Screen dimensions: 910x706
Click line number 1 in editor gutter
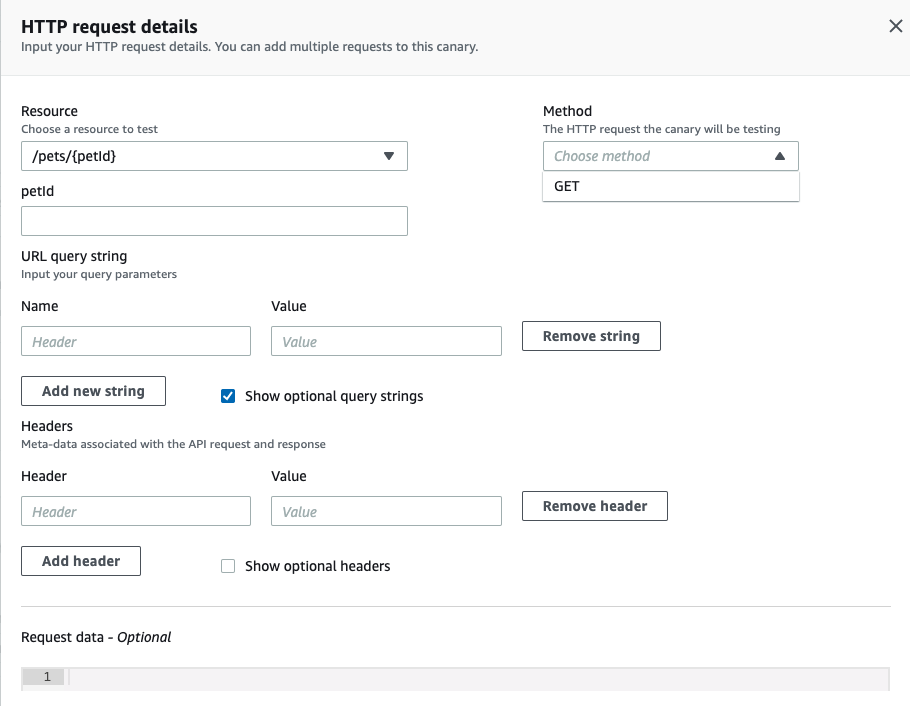coord(46,677)
